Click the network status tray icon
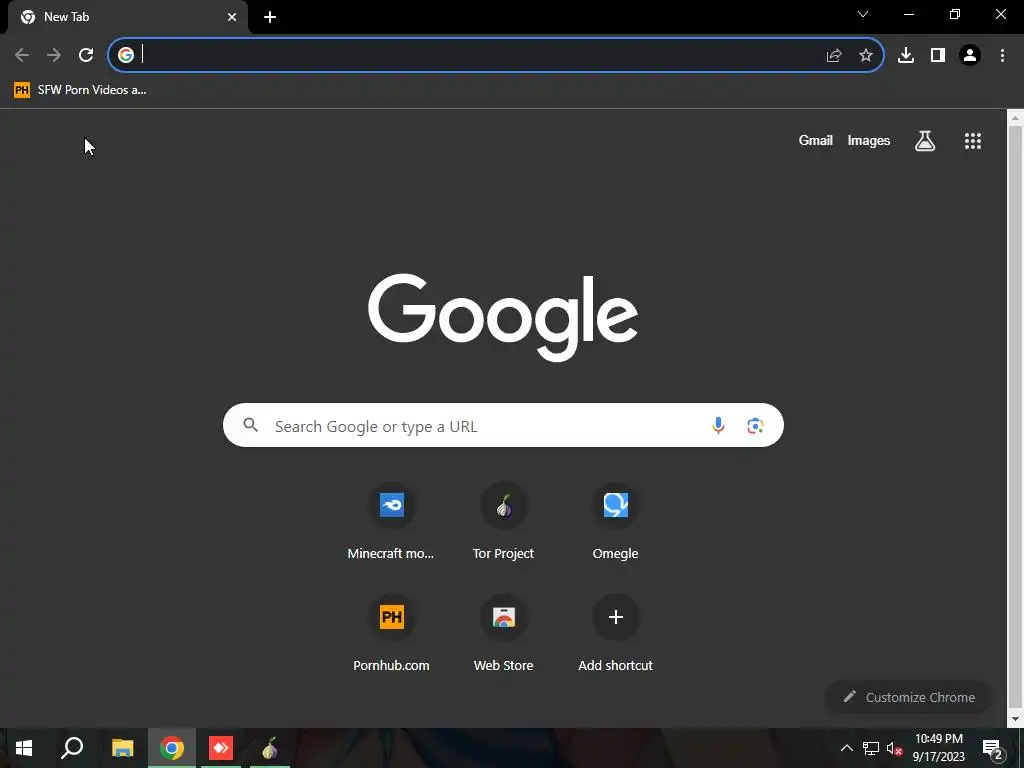The image size is (1024, 768). click(871, 748)
